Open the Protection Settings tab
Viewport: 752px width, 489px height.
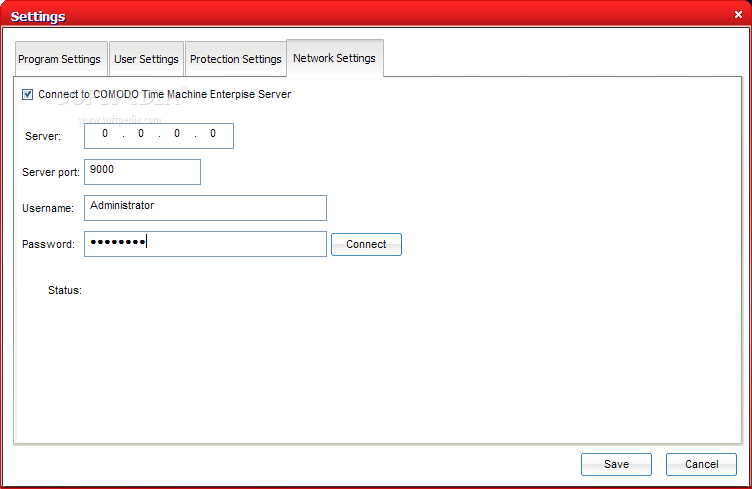(235, 59)
